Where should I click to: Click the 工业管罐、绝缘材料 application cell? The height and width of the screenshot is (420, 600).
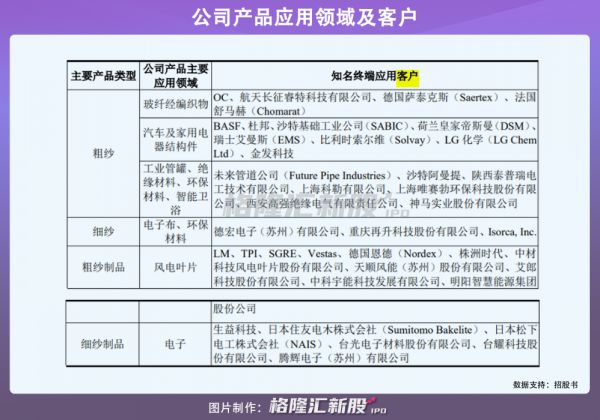click(176, 190)
